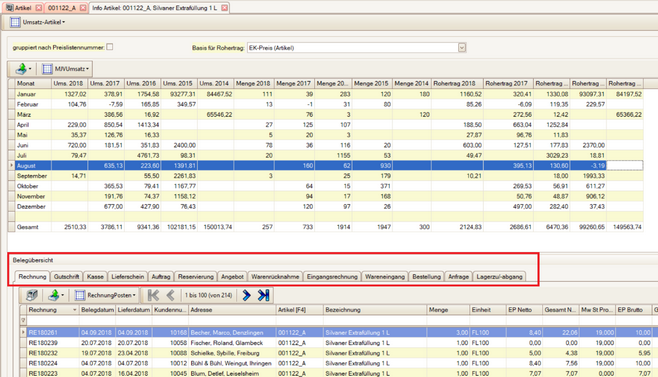
Task: Select the Lagerzu/-abgang tab
Action: tap(499, 277)
